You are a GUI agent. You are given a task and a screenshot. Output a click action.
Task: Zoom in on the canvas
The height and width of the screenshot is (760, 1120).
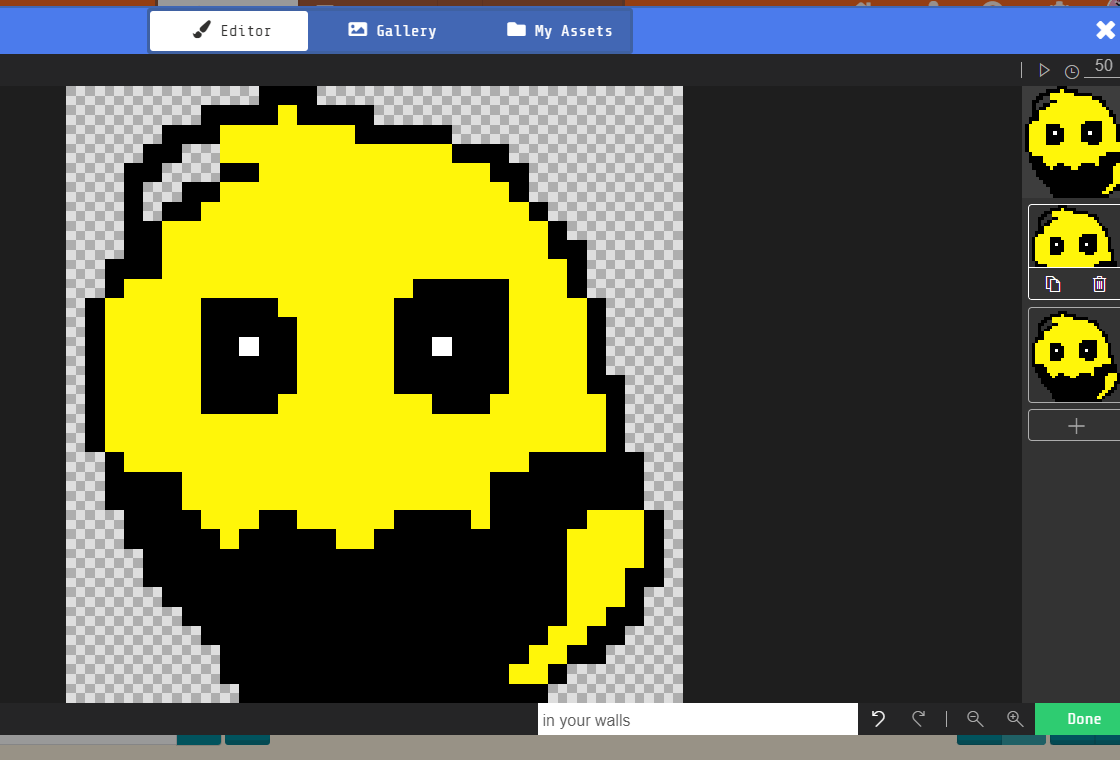1015,719
